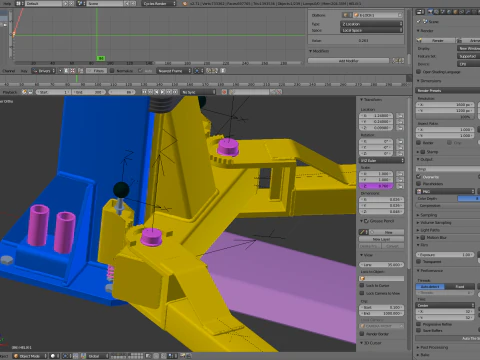Open the Cycles Render engine dropdown
Image resolution: width=480 pixels, height=360 pixels.
(x=159, y=3)
